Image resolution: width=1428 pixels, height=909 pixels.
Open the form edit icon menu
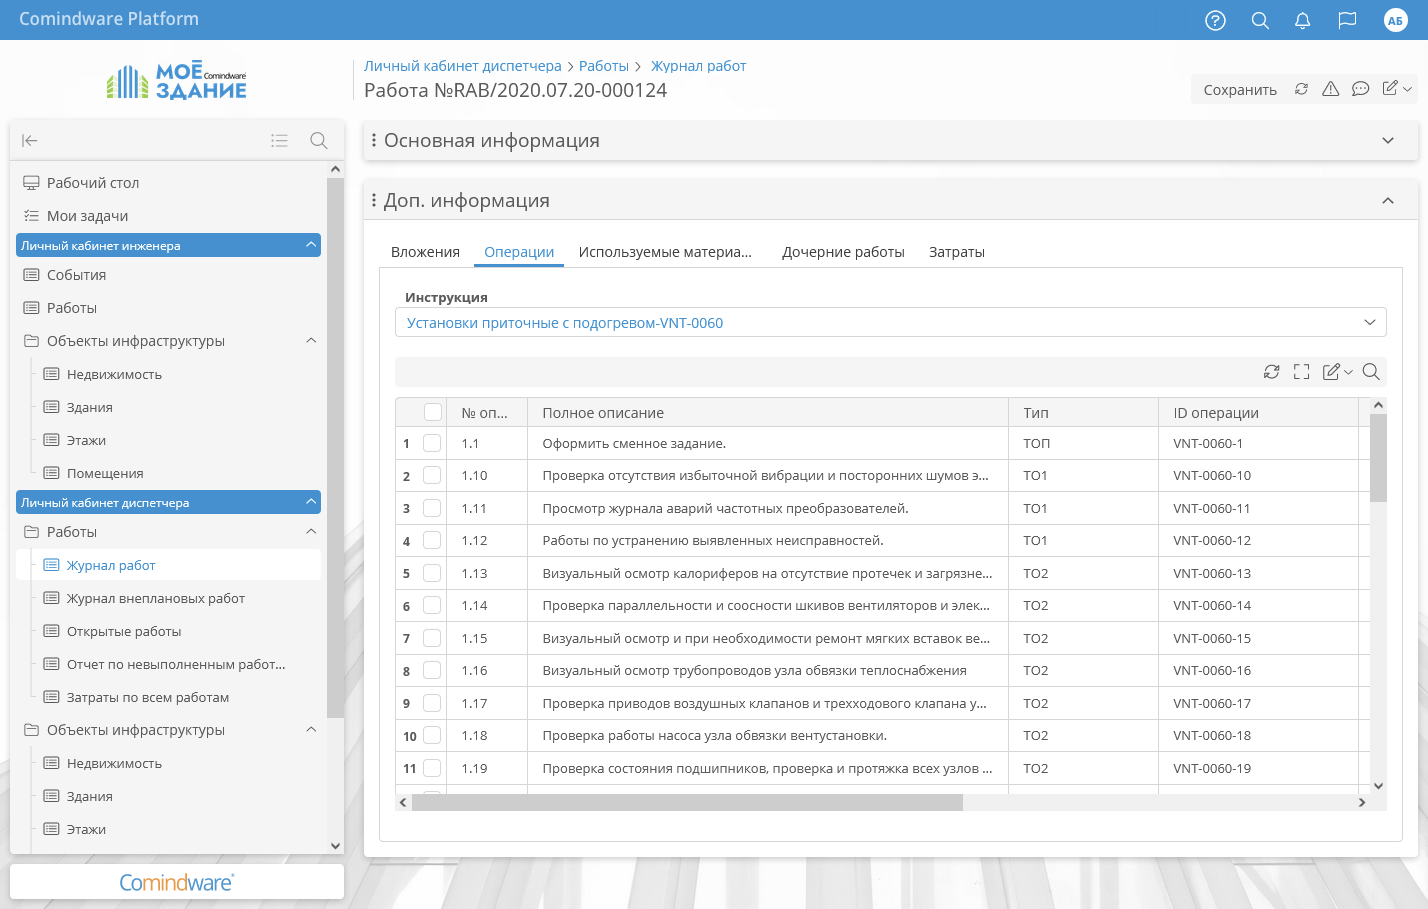click(x=1397, y=89)
